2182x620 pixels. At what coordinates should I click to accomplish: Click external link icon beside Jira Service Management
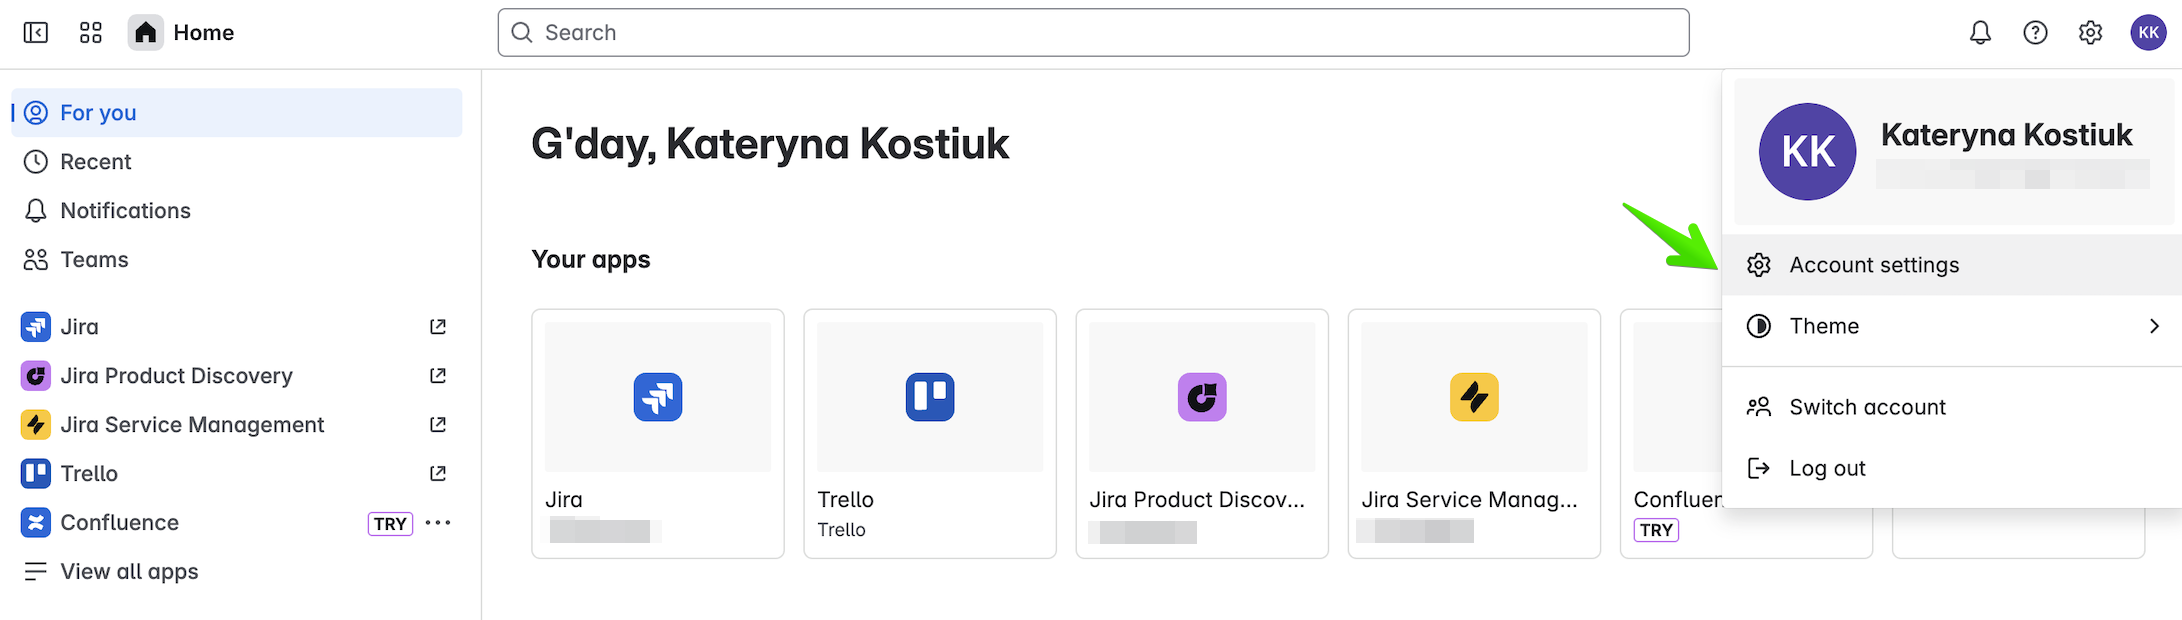(438, 425)
